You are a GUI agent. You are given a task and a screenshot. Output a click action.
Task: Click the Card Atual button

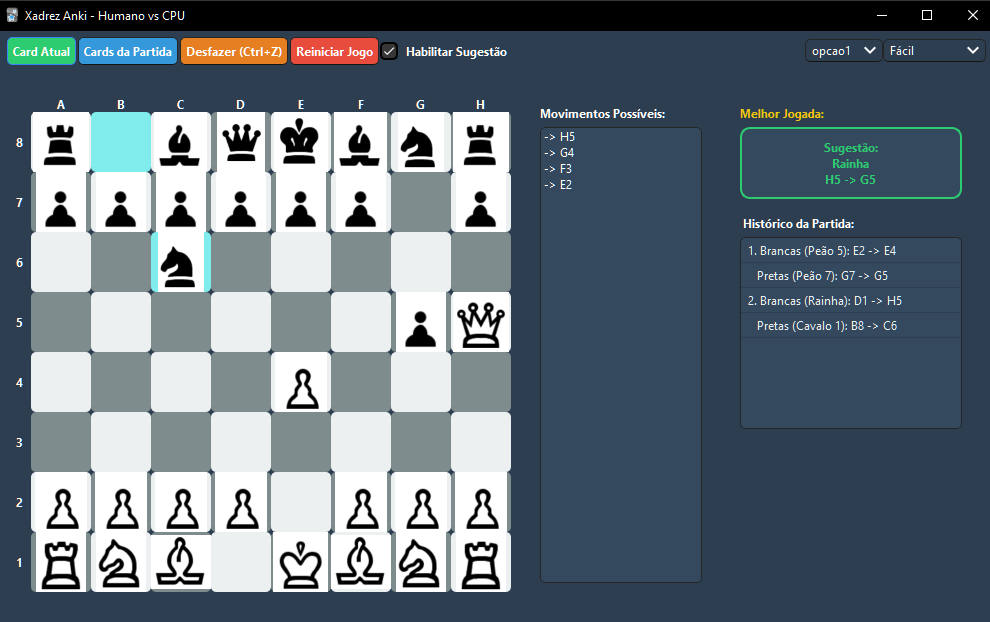coord(41,51)
